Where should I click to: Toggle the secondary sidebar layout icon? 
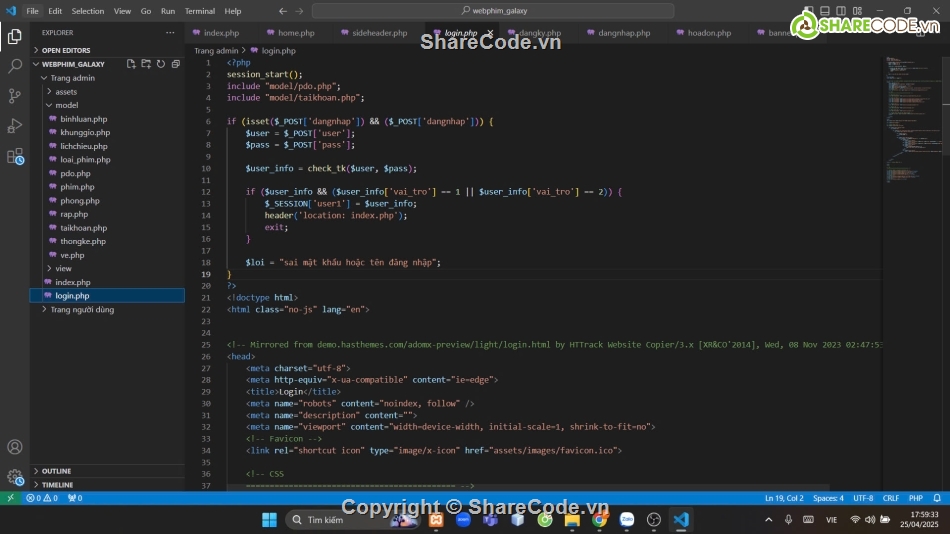[841, 11]
